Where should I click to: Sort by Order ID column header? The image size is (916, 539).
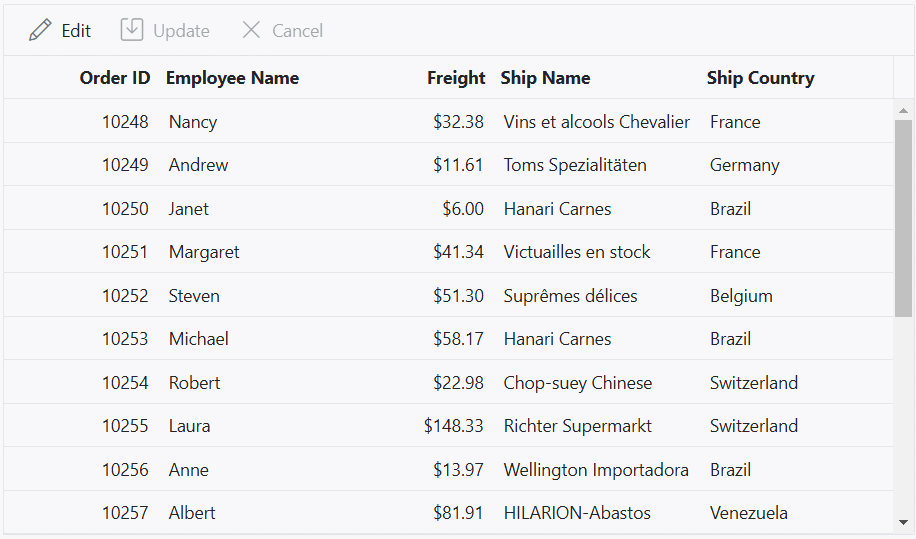click(114, 78)
